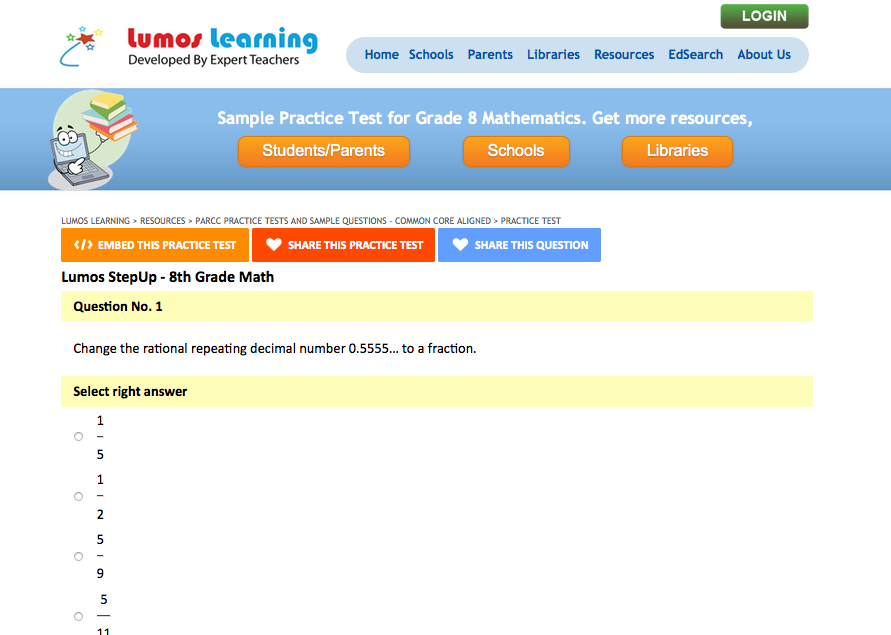Choose the 5/9 answer radio button
The image size is (891, 635).
78,557
